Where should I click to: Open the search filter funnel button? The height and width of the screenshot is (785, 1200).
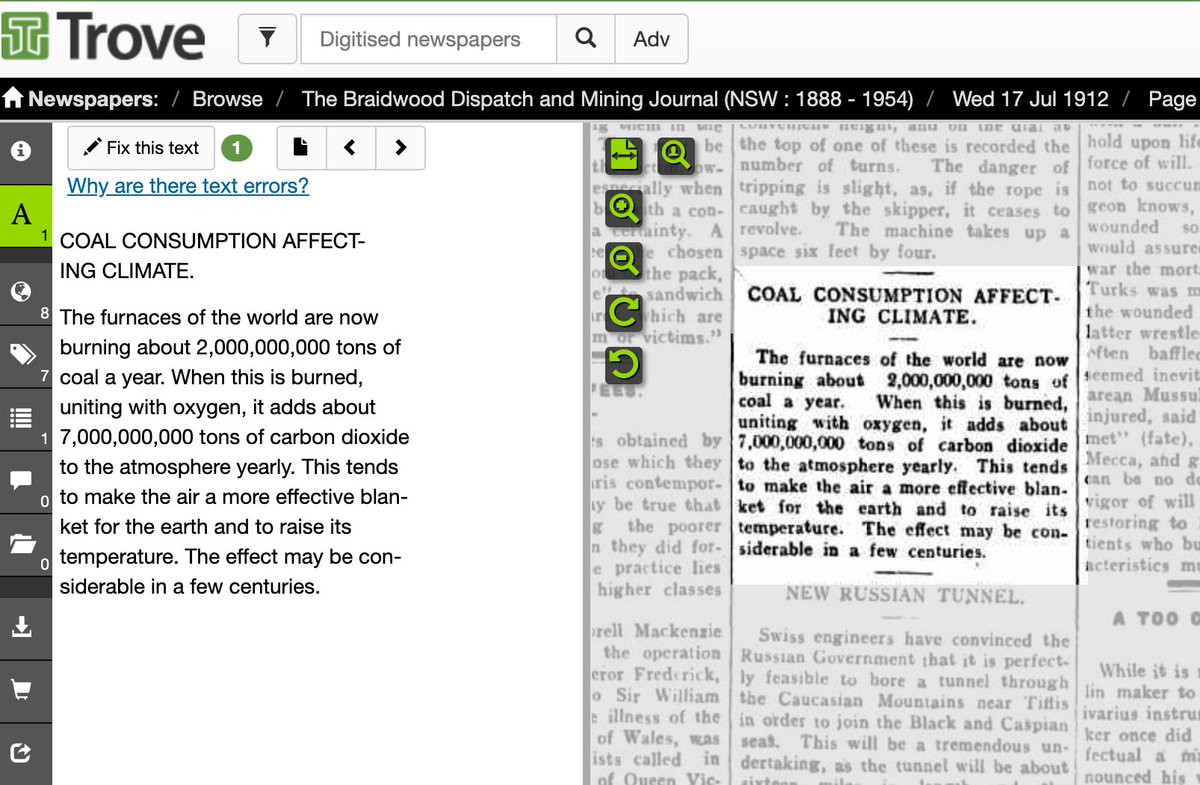pyautogui.click(x=265, y=40)
